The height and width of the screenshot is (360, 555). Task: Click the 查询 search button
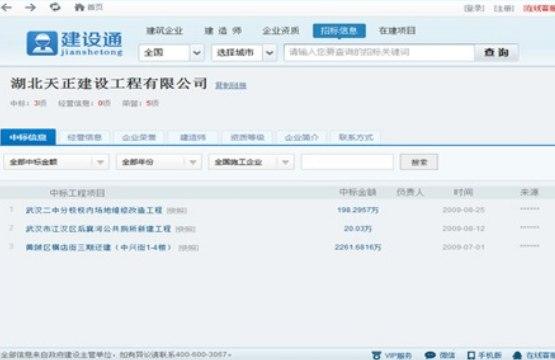496,52
